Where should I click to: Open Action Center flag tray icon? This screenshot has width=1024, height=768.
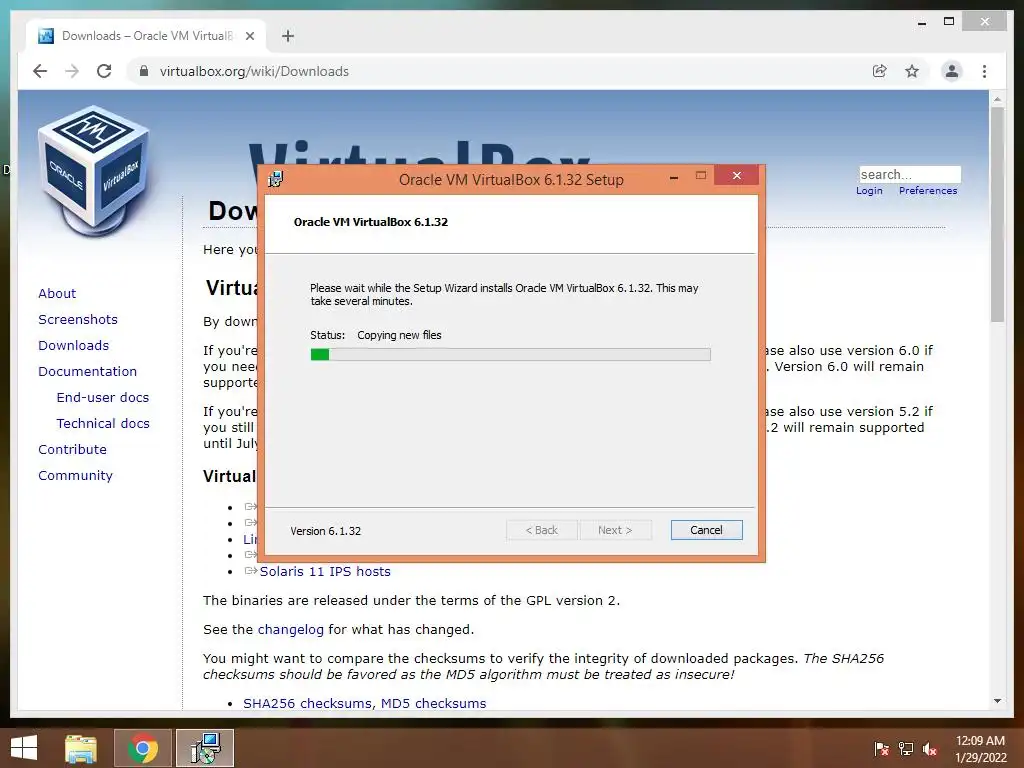pyautogui.click(x=881, y=749)
